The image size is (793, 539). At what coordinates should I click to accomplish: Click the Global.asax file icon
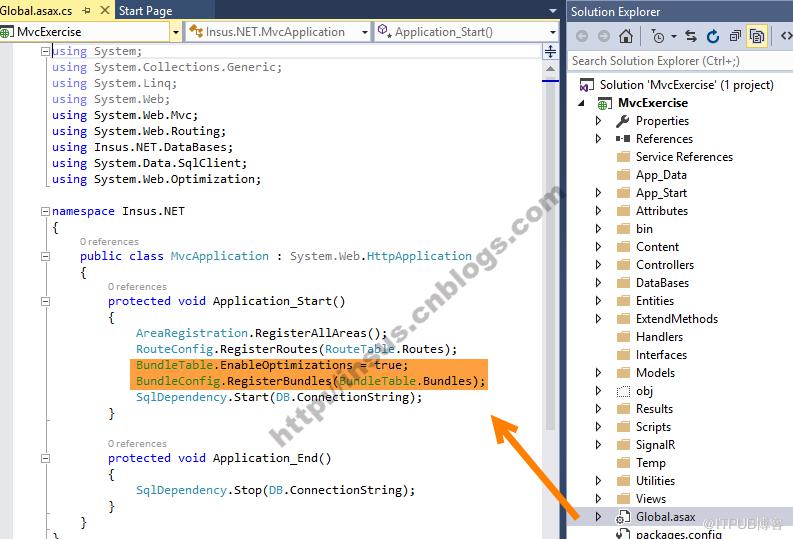pos(623,517)
